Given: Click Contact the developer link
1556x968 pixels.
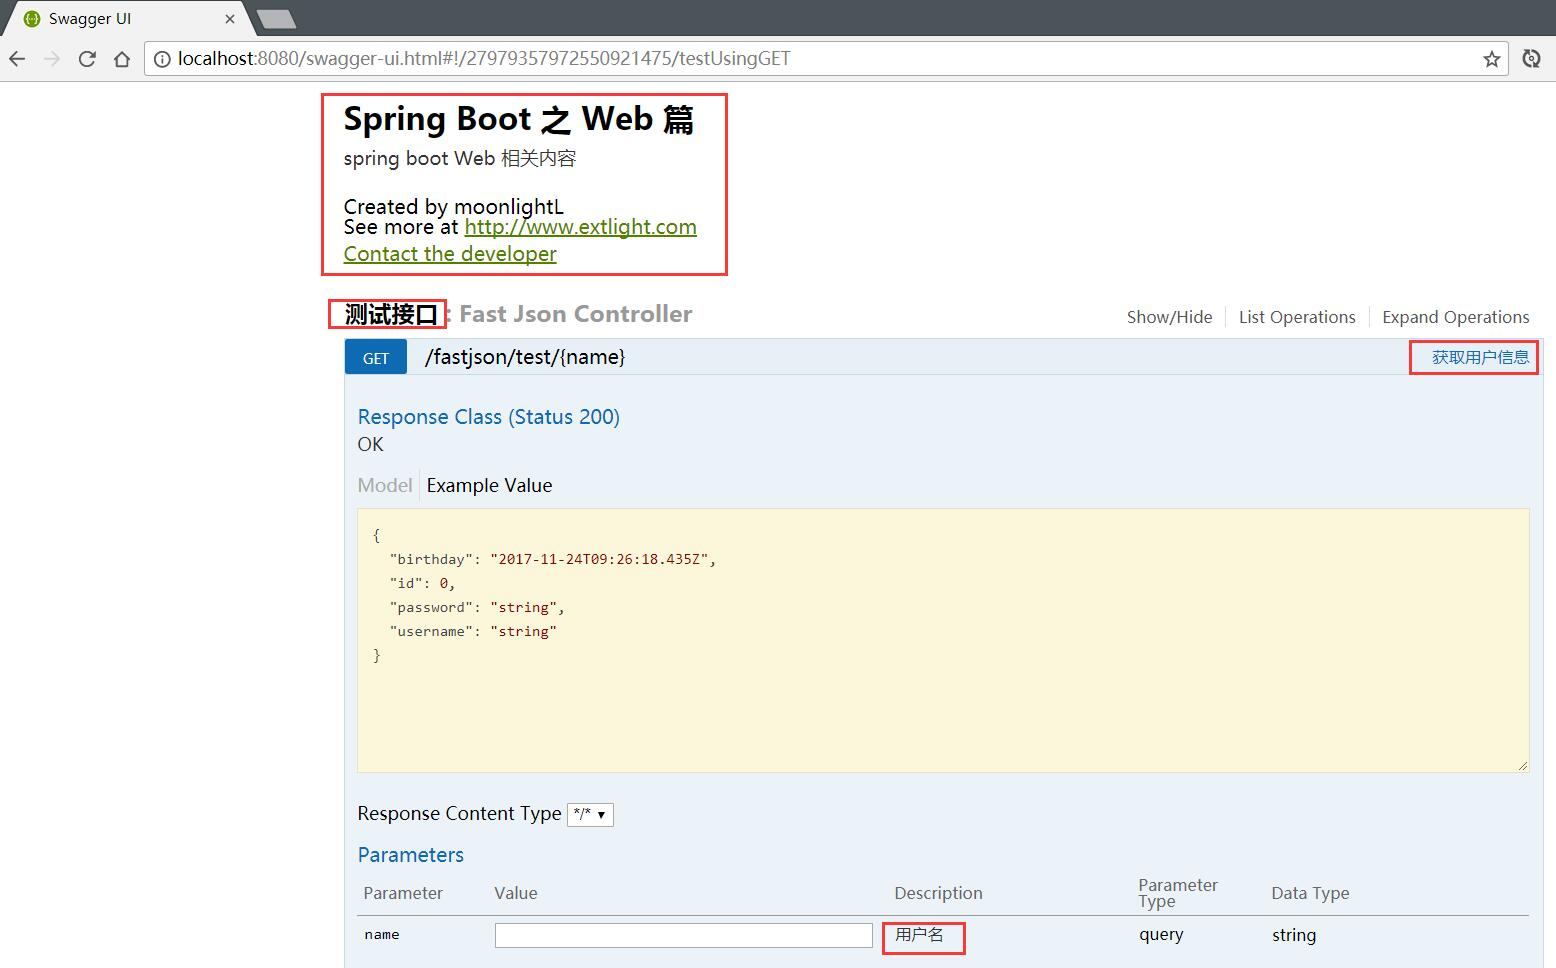Looking at the screenshot, I should pyautogui.click(x=450, y=254).
